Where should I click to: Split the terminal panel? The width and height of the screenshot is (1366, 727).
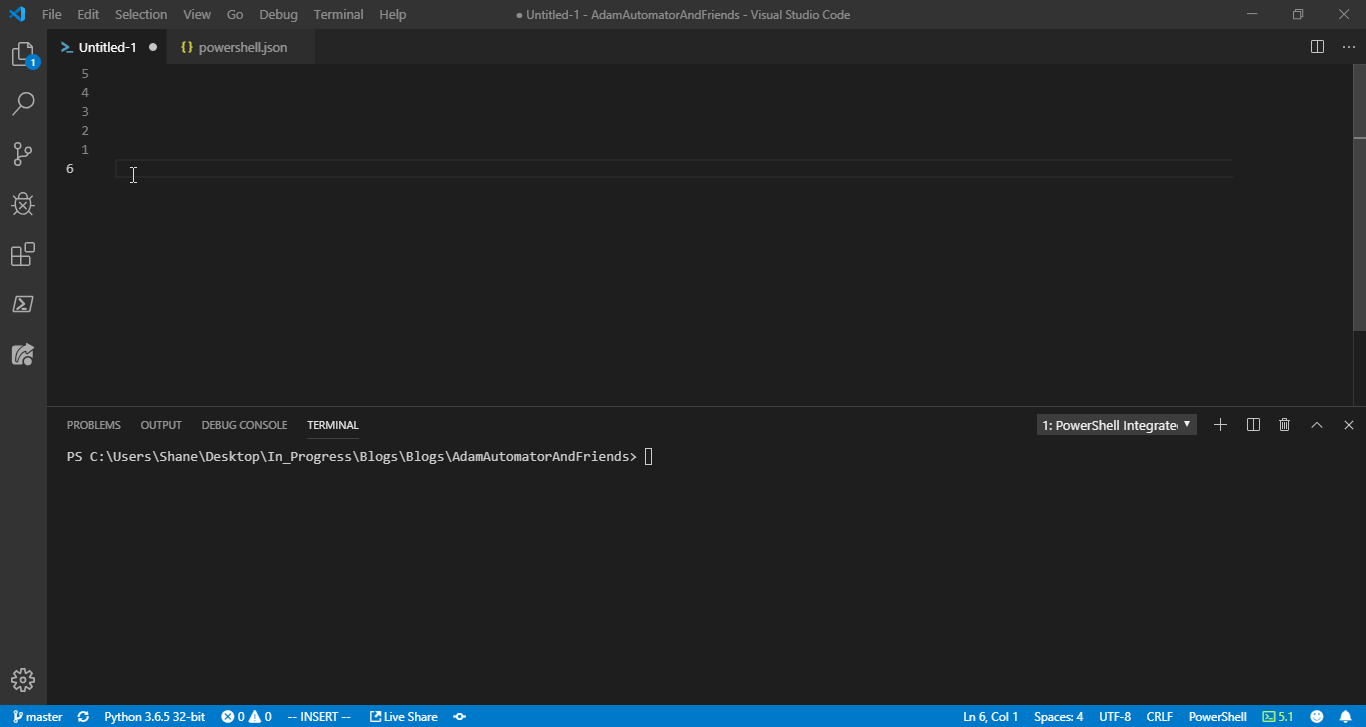1253,425
